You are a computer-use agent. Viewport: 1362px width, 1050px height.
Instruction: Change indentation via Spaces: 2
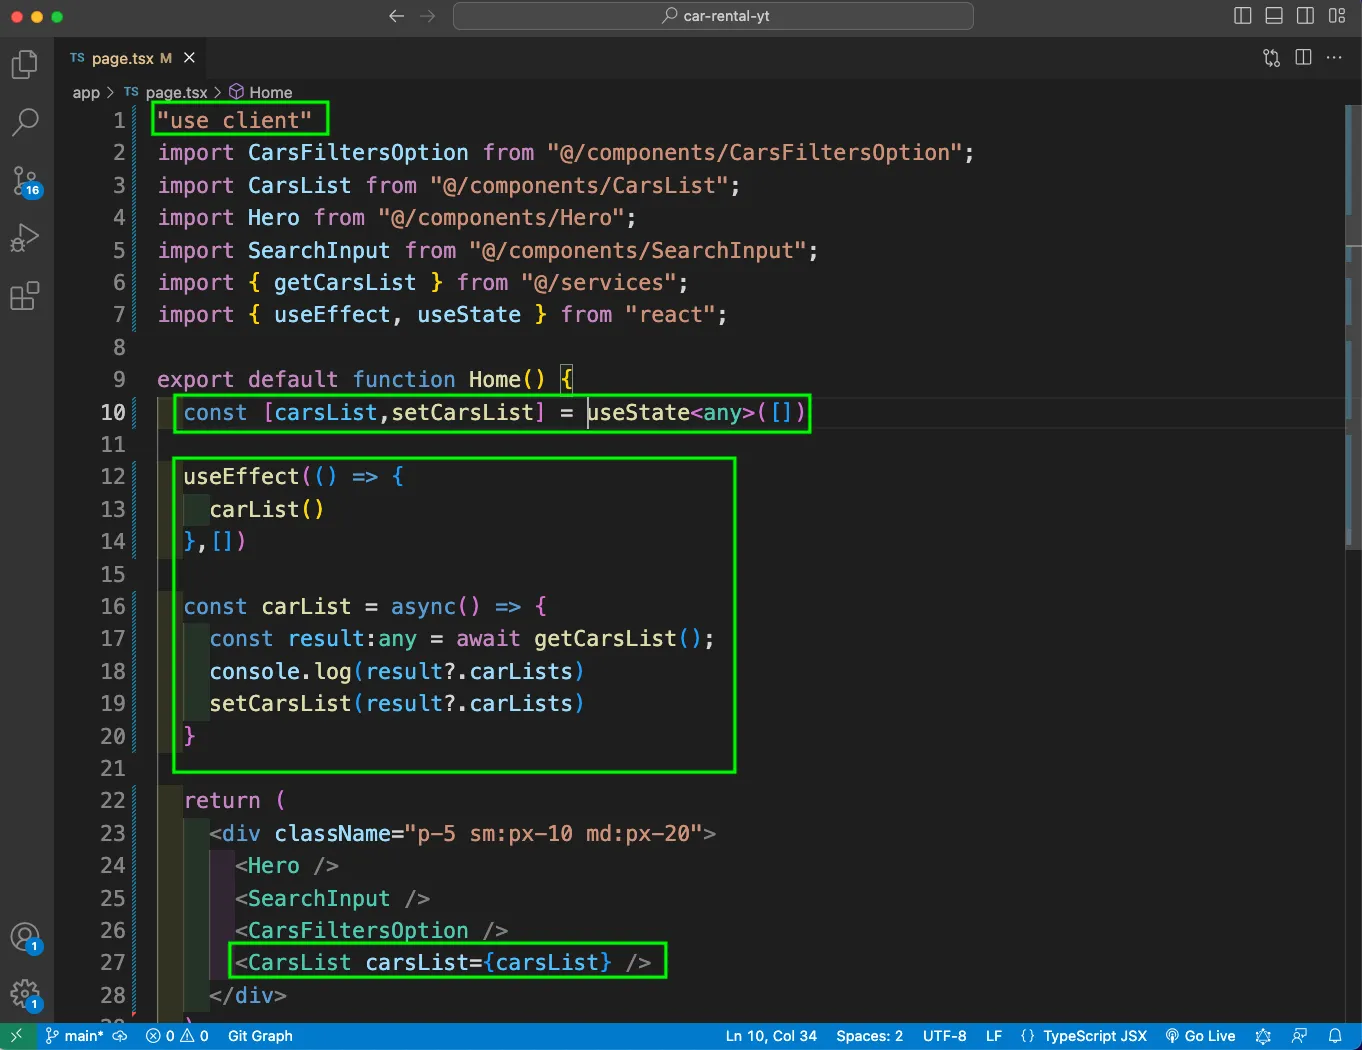[x=869, y=1036]
